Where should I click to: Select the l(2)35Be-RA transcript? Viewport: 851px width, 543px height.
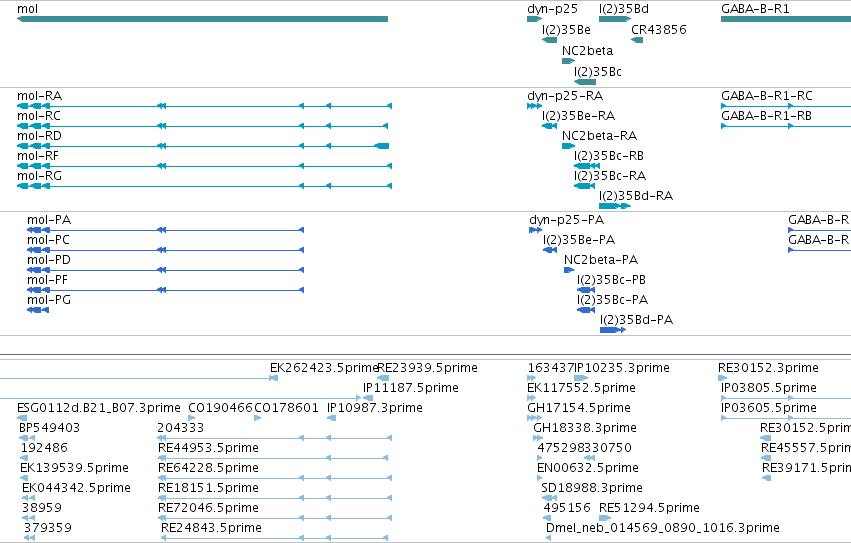click(x=549, y=126)
